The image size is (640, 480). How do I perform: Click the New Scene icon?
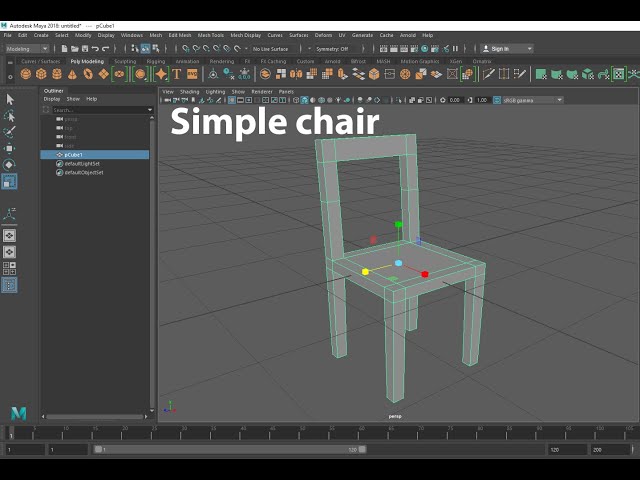coord(64,49)
